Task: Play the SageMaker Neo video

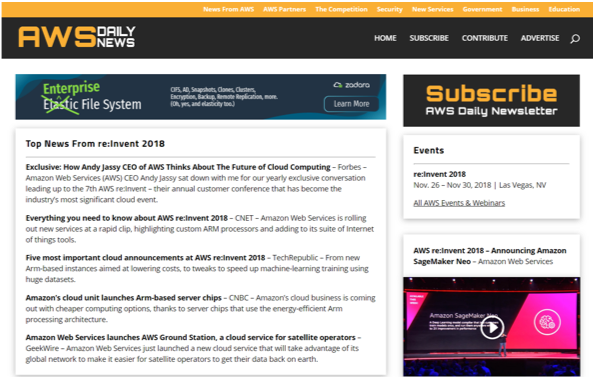Action: point(492,327)
